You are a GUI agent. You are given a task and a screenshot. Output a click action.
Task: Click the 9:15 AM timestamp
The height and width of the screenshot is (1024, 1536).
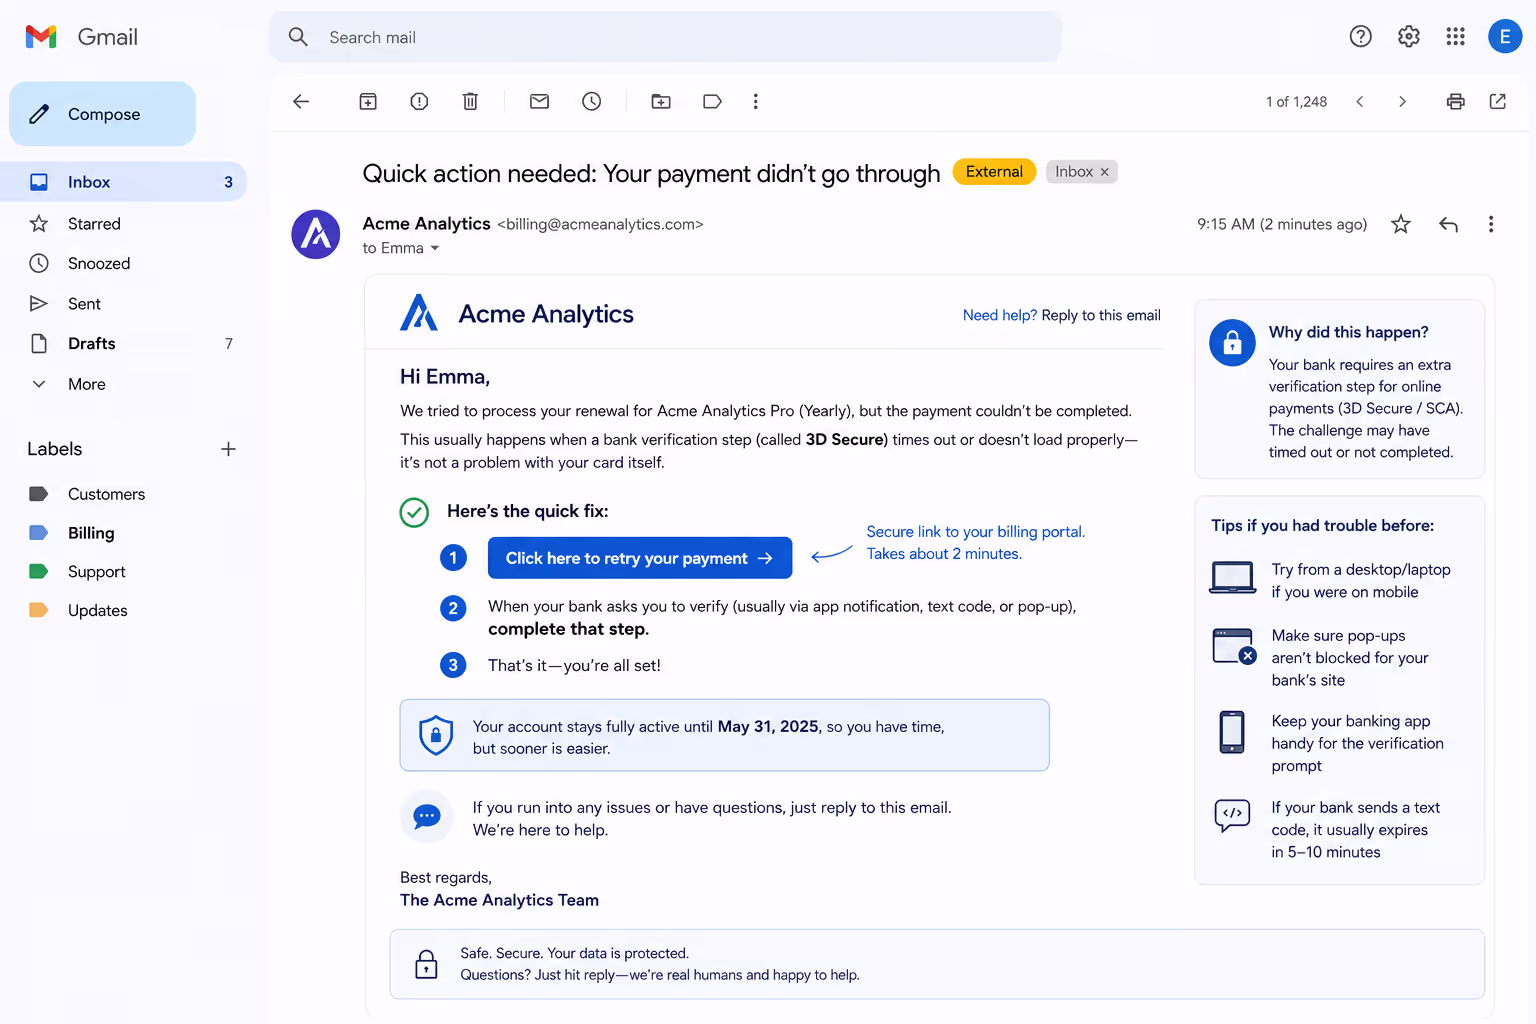[x=1282, y=224]
